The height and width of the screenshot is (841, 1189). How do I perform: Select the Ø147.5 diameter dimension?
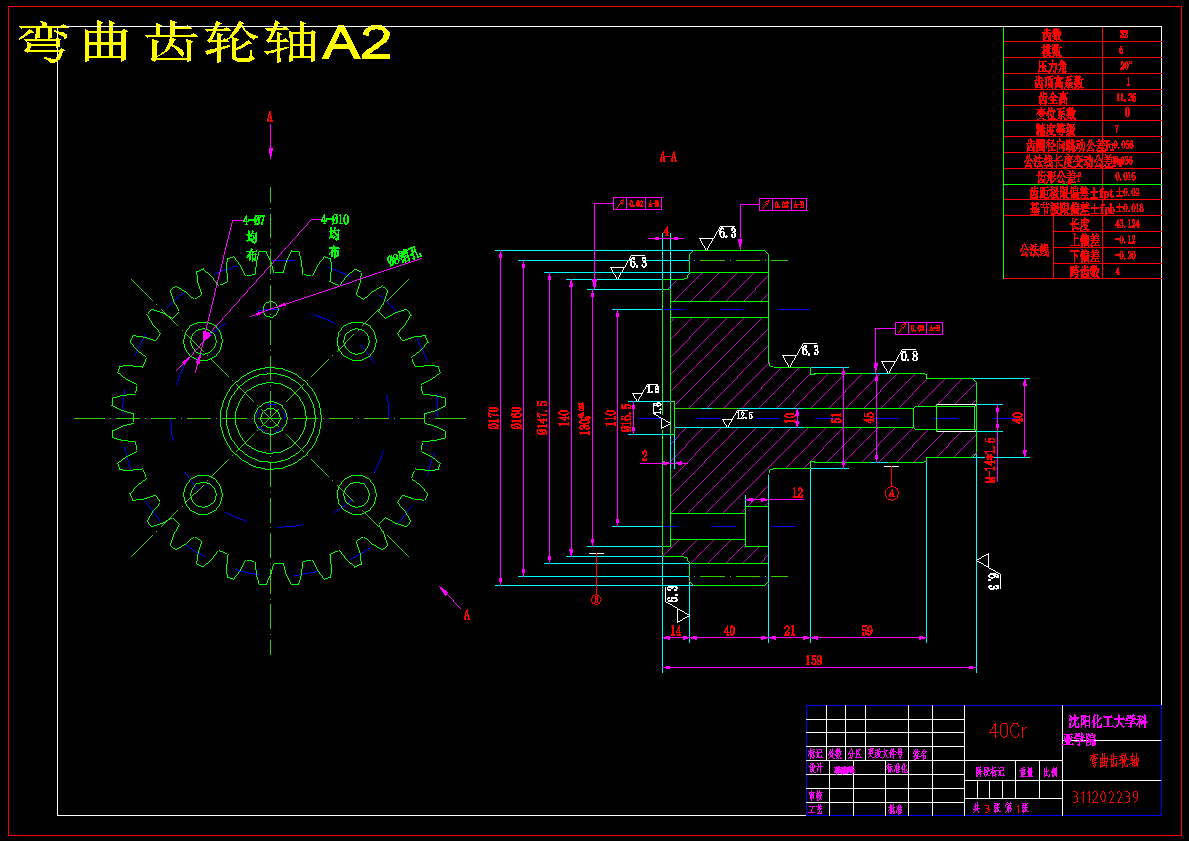point(541,418)
